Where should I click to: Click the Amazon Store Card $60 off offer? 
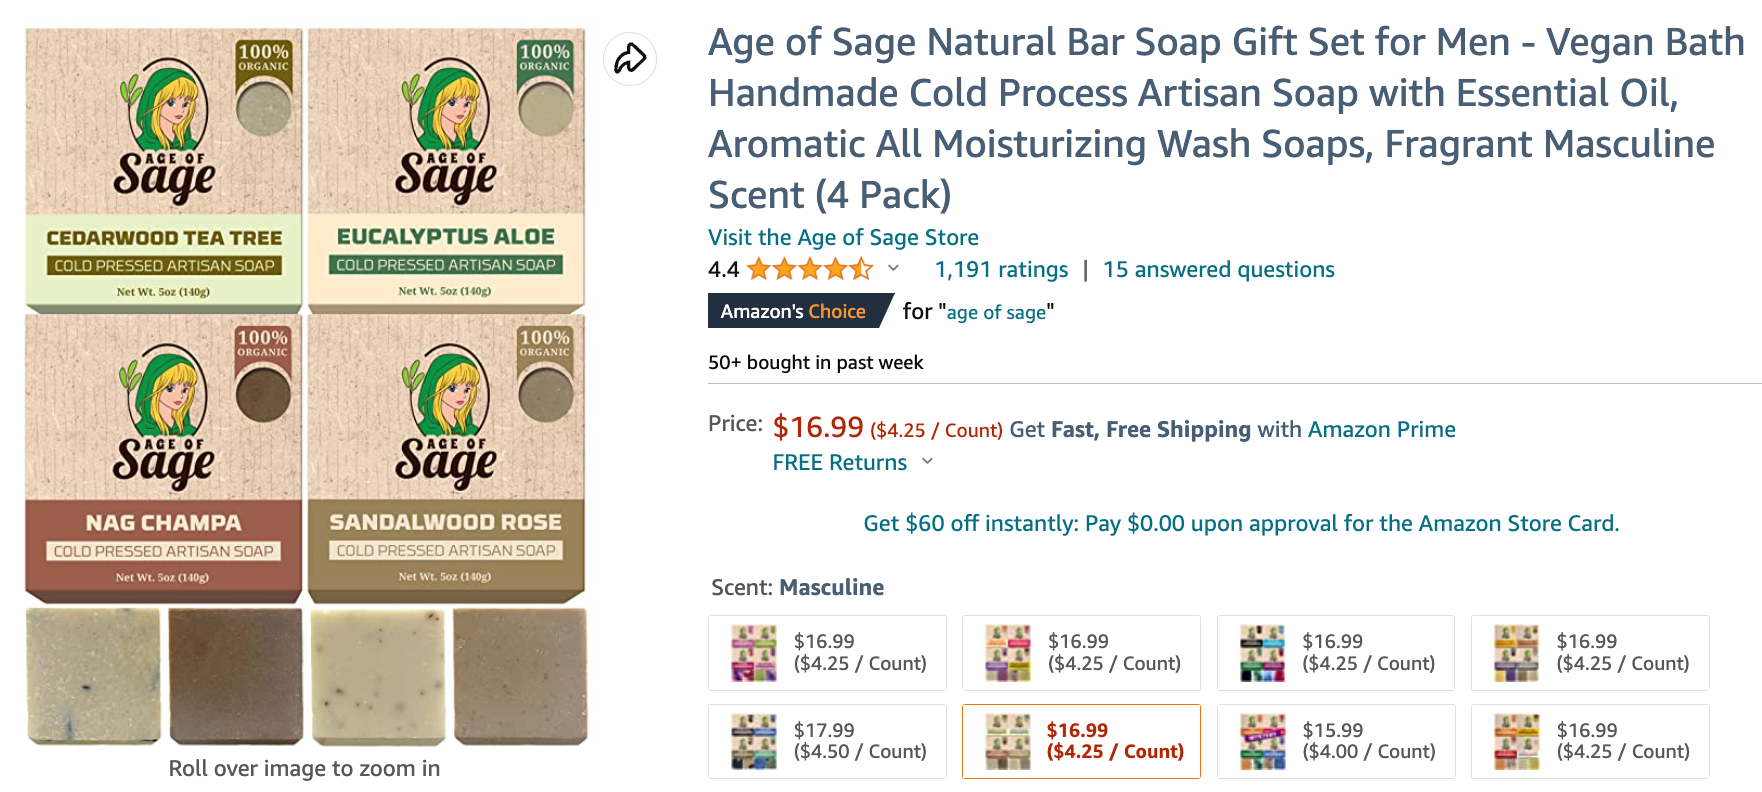click(x=1241, y=523)
